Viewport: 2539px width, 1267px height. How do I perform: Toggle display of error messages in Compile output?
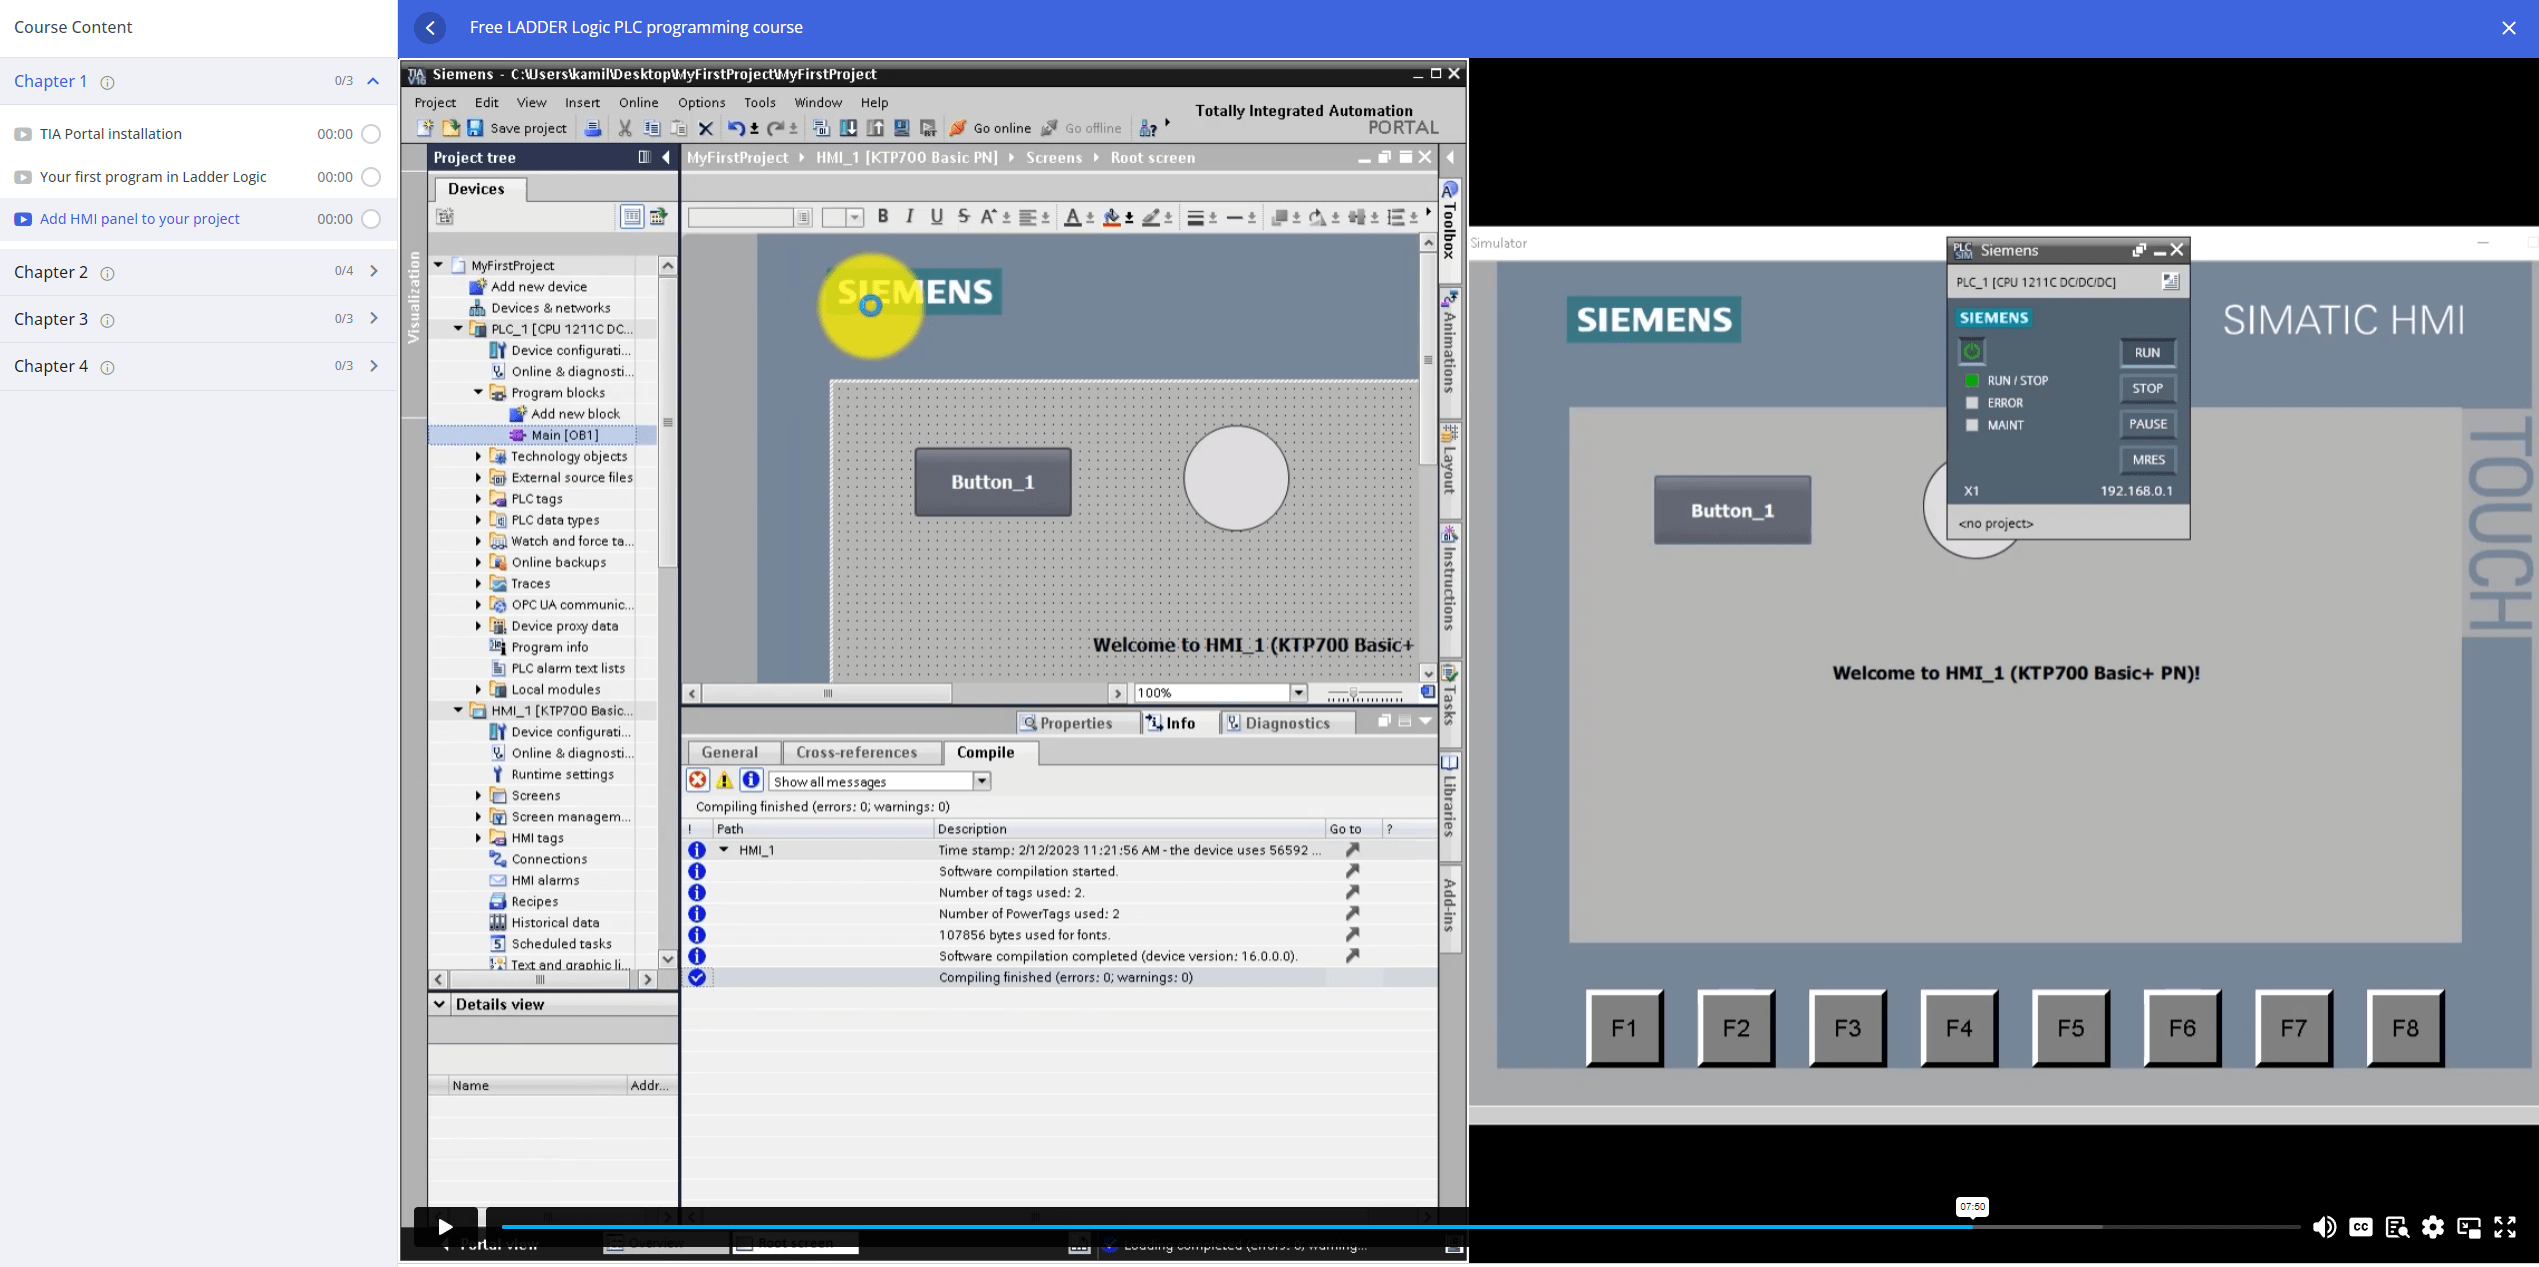(x=697, y=780)
